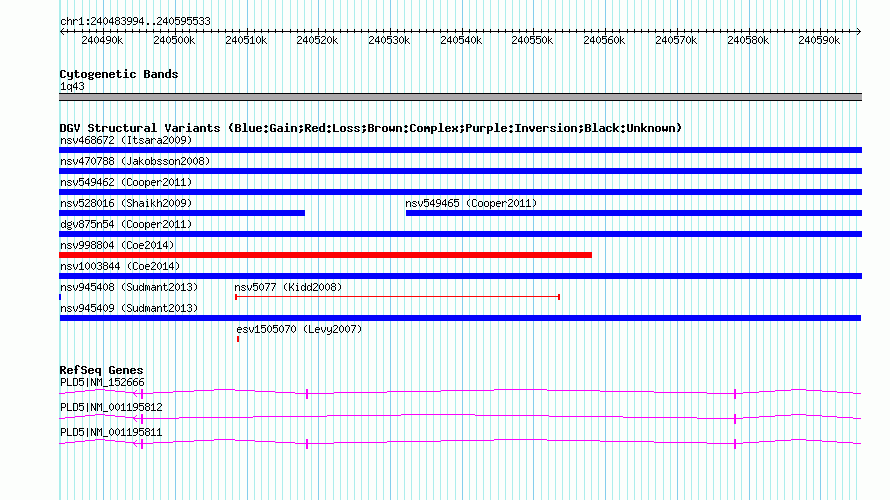Open gene label PLD5|NM_001195812

(111, 407)
